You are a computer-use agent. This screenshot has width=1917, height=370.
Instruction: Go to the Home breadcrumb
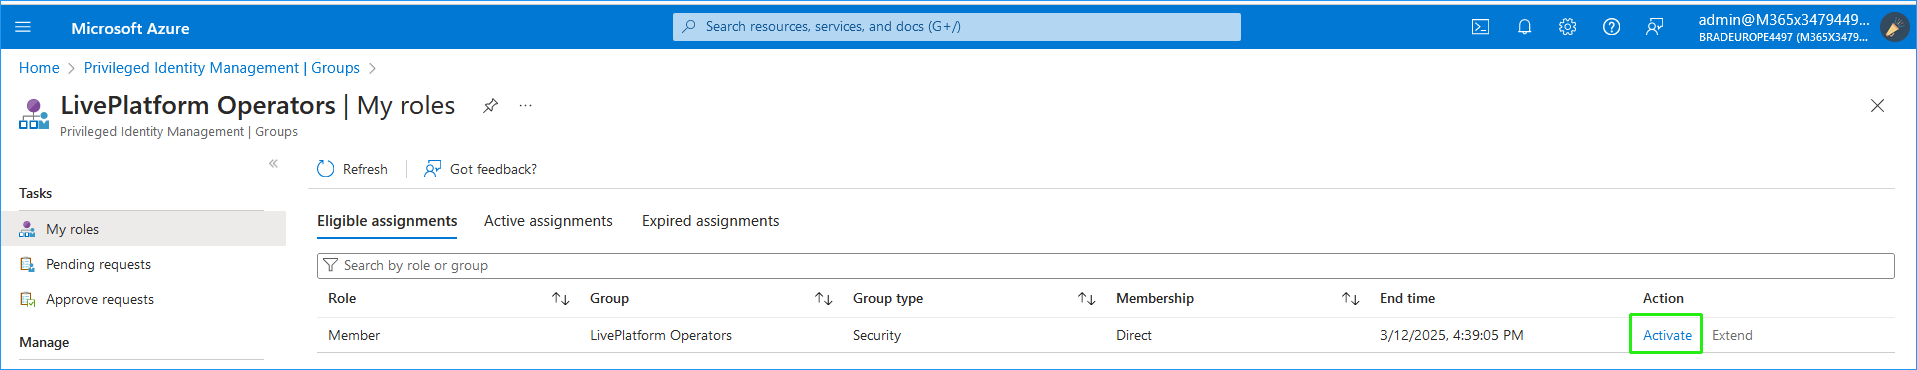(39, 68)
